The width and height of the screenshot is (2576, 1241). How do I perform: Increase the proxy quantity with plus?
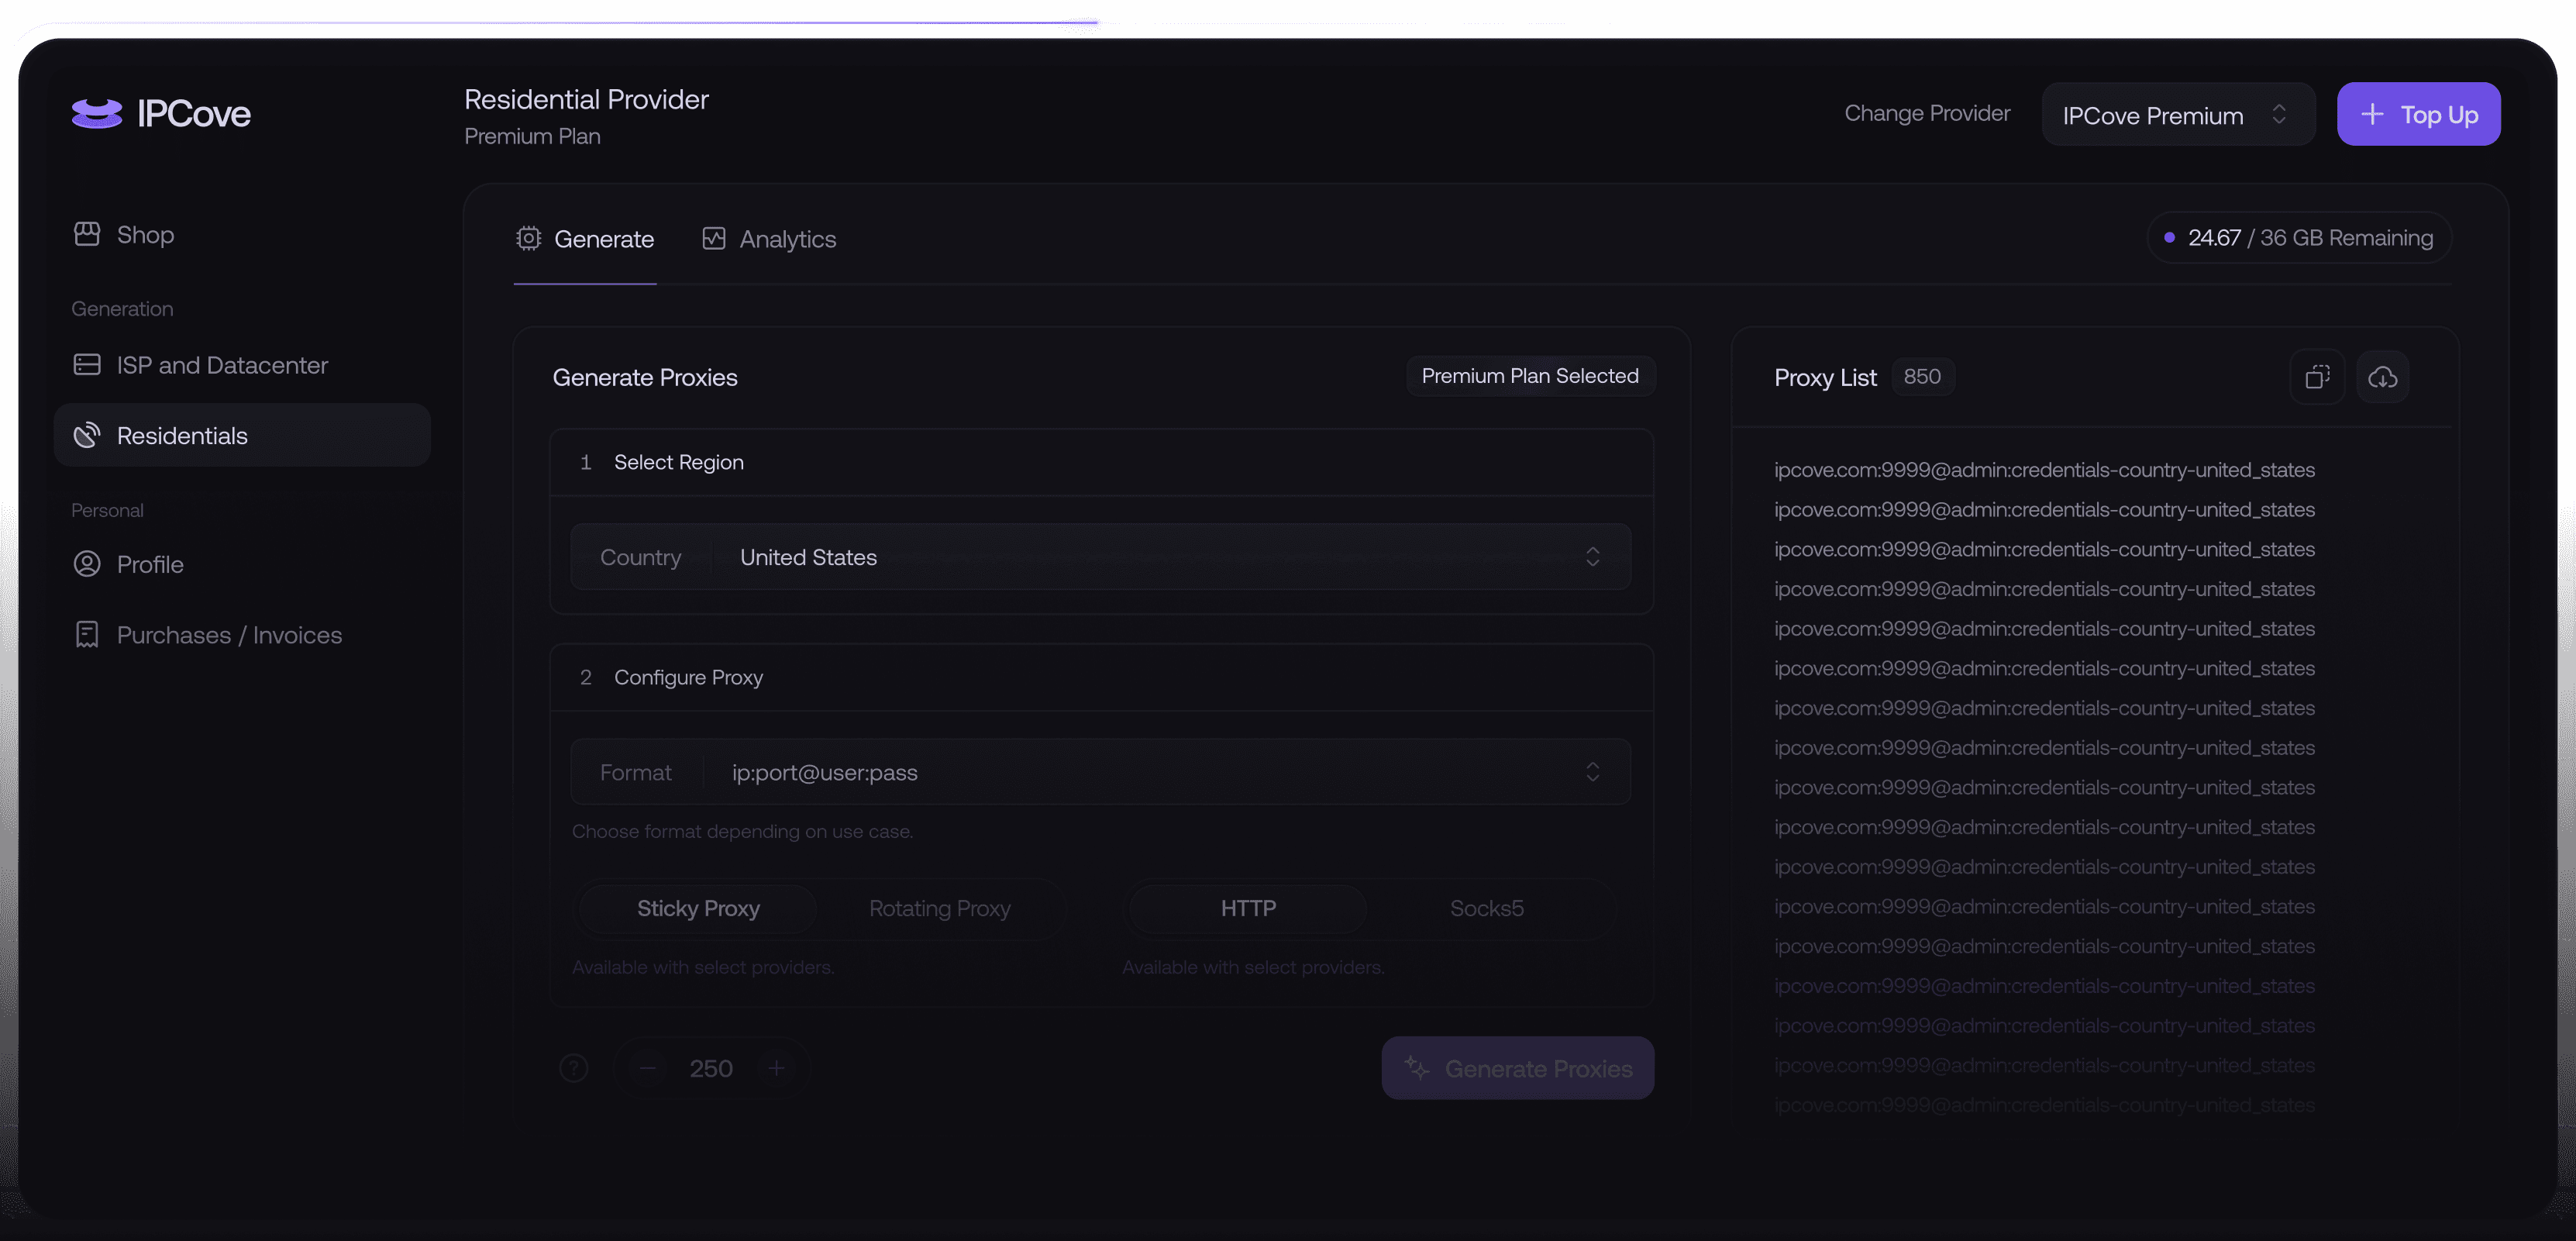pos(776,1068)
